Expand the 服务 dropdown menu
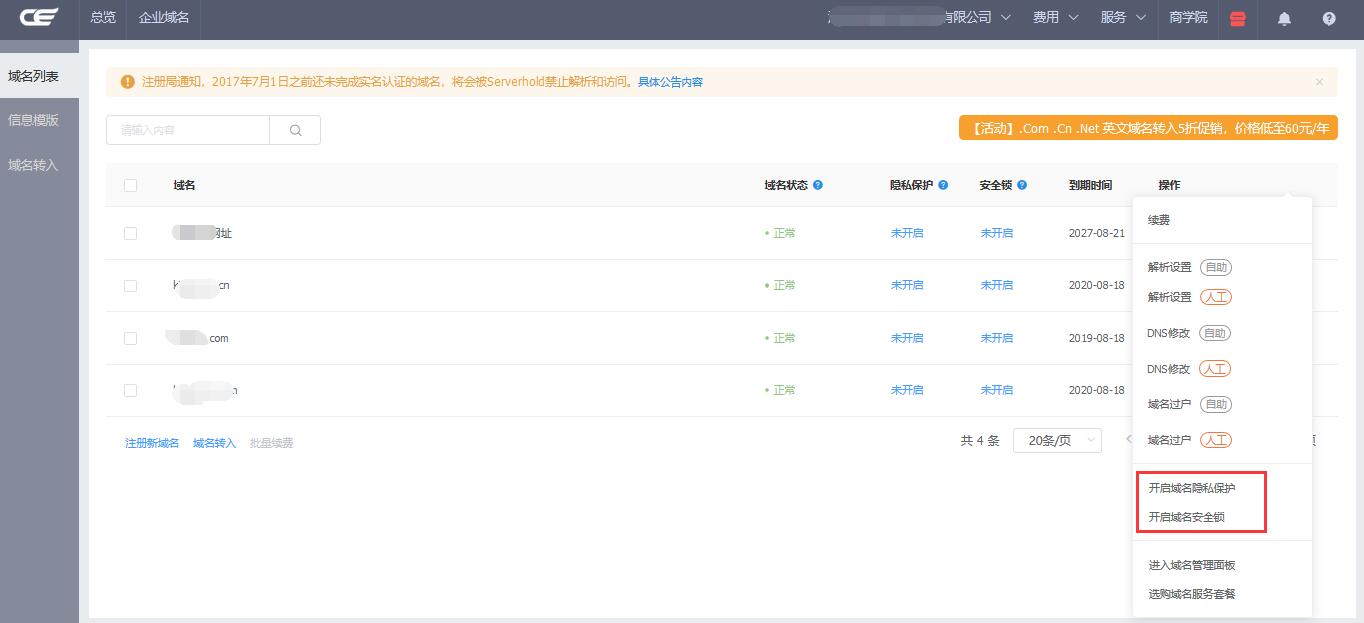1364x623 pixels. coord(1122,18)
